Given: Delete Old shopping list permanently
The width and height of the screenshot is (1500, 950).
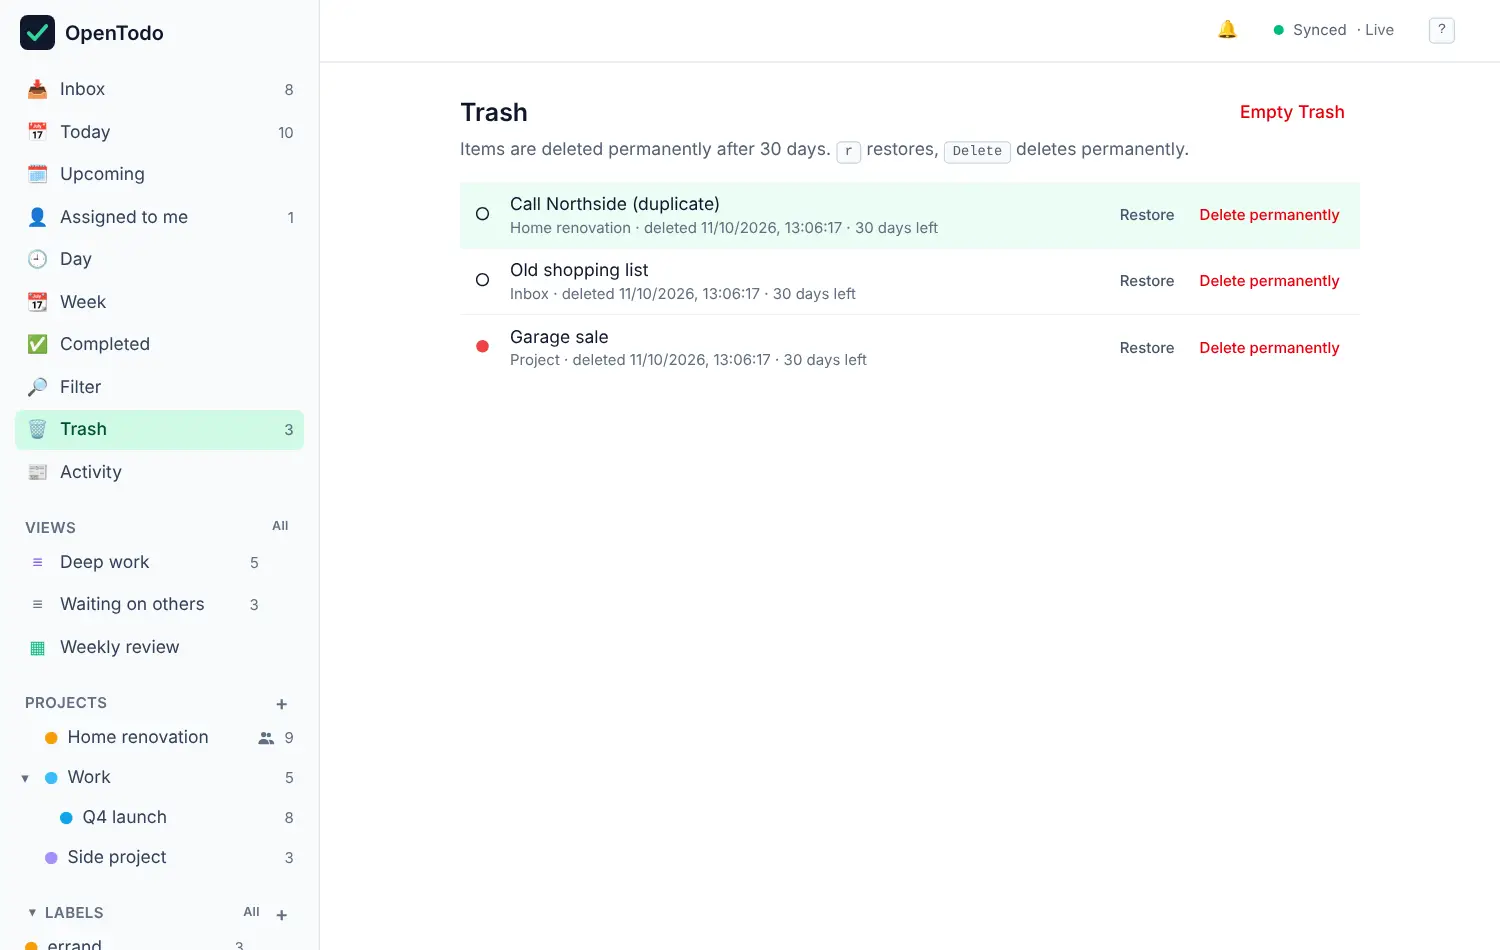Looking at the screenshot, I should click(1269, 281).
